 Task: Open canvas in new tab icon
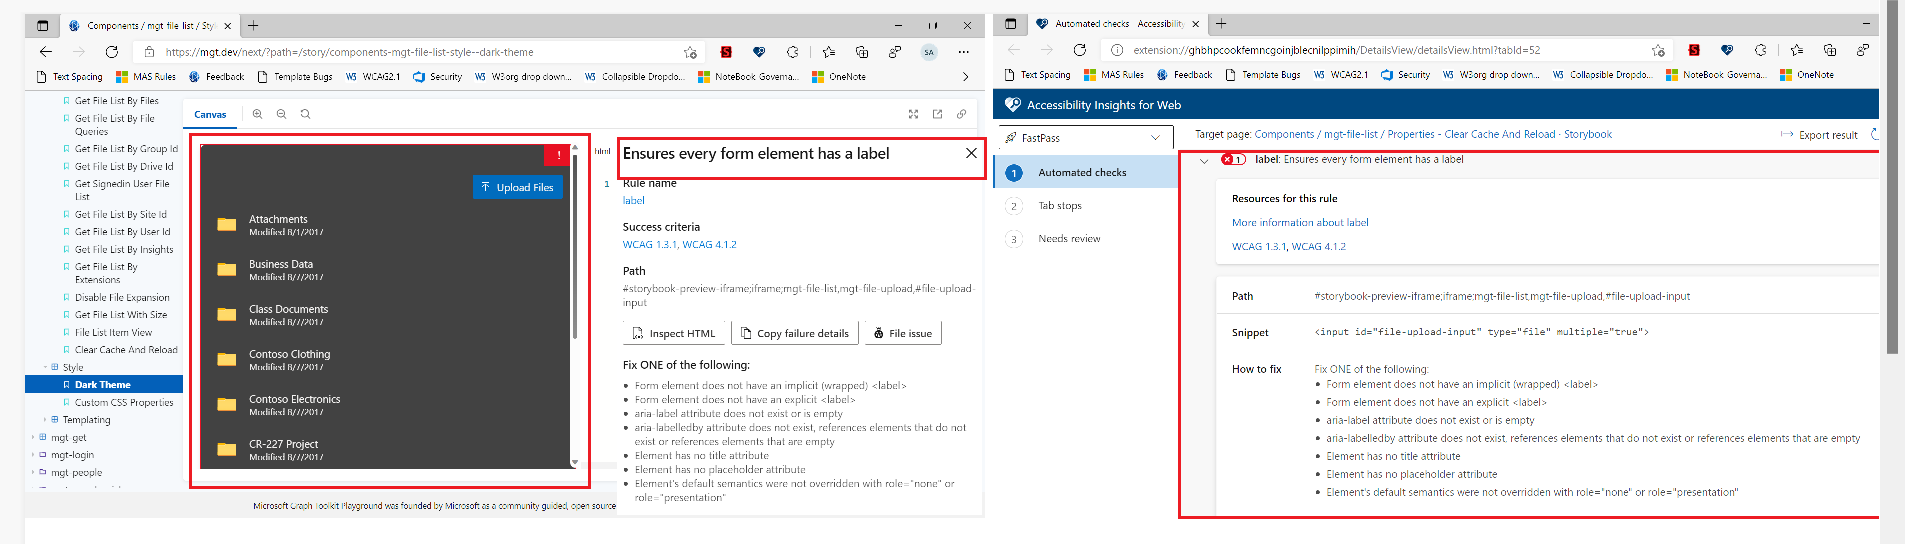point(937,114)
